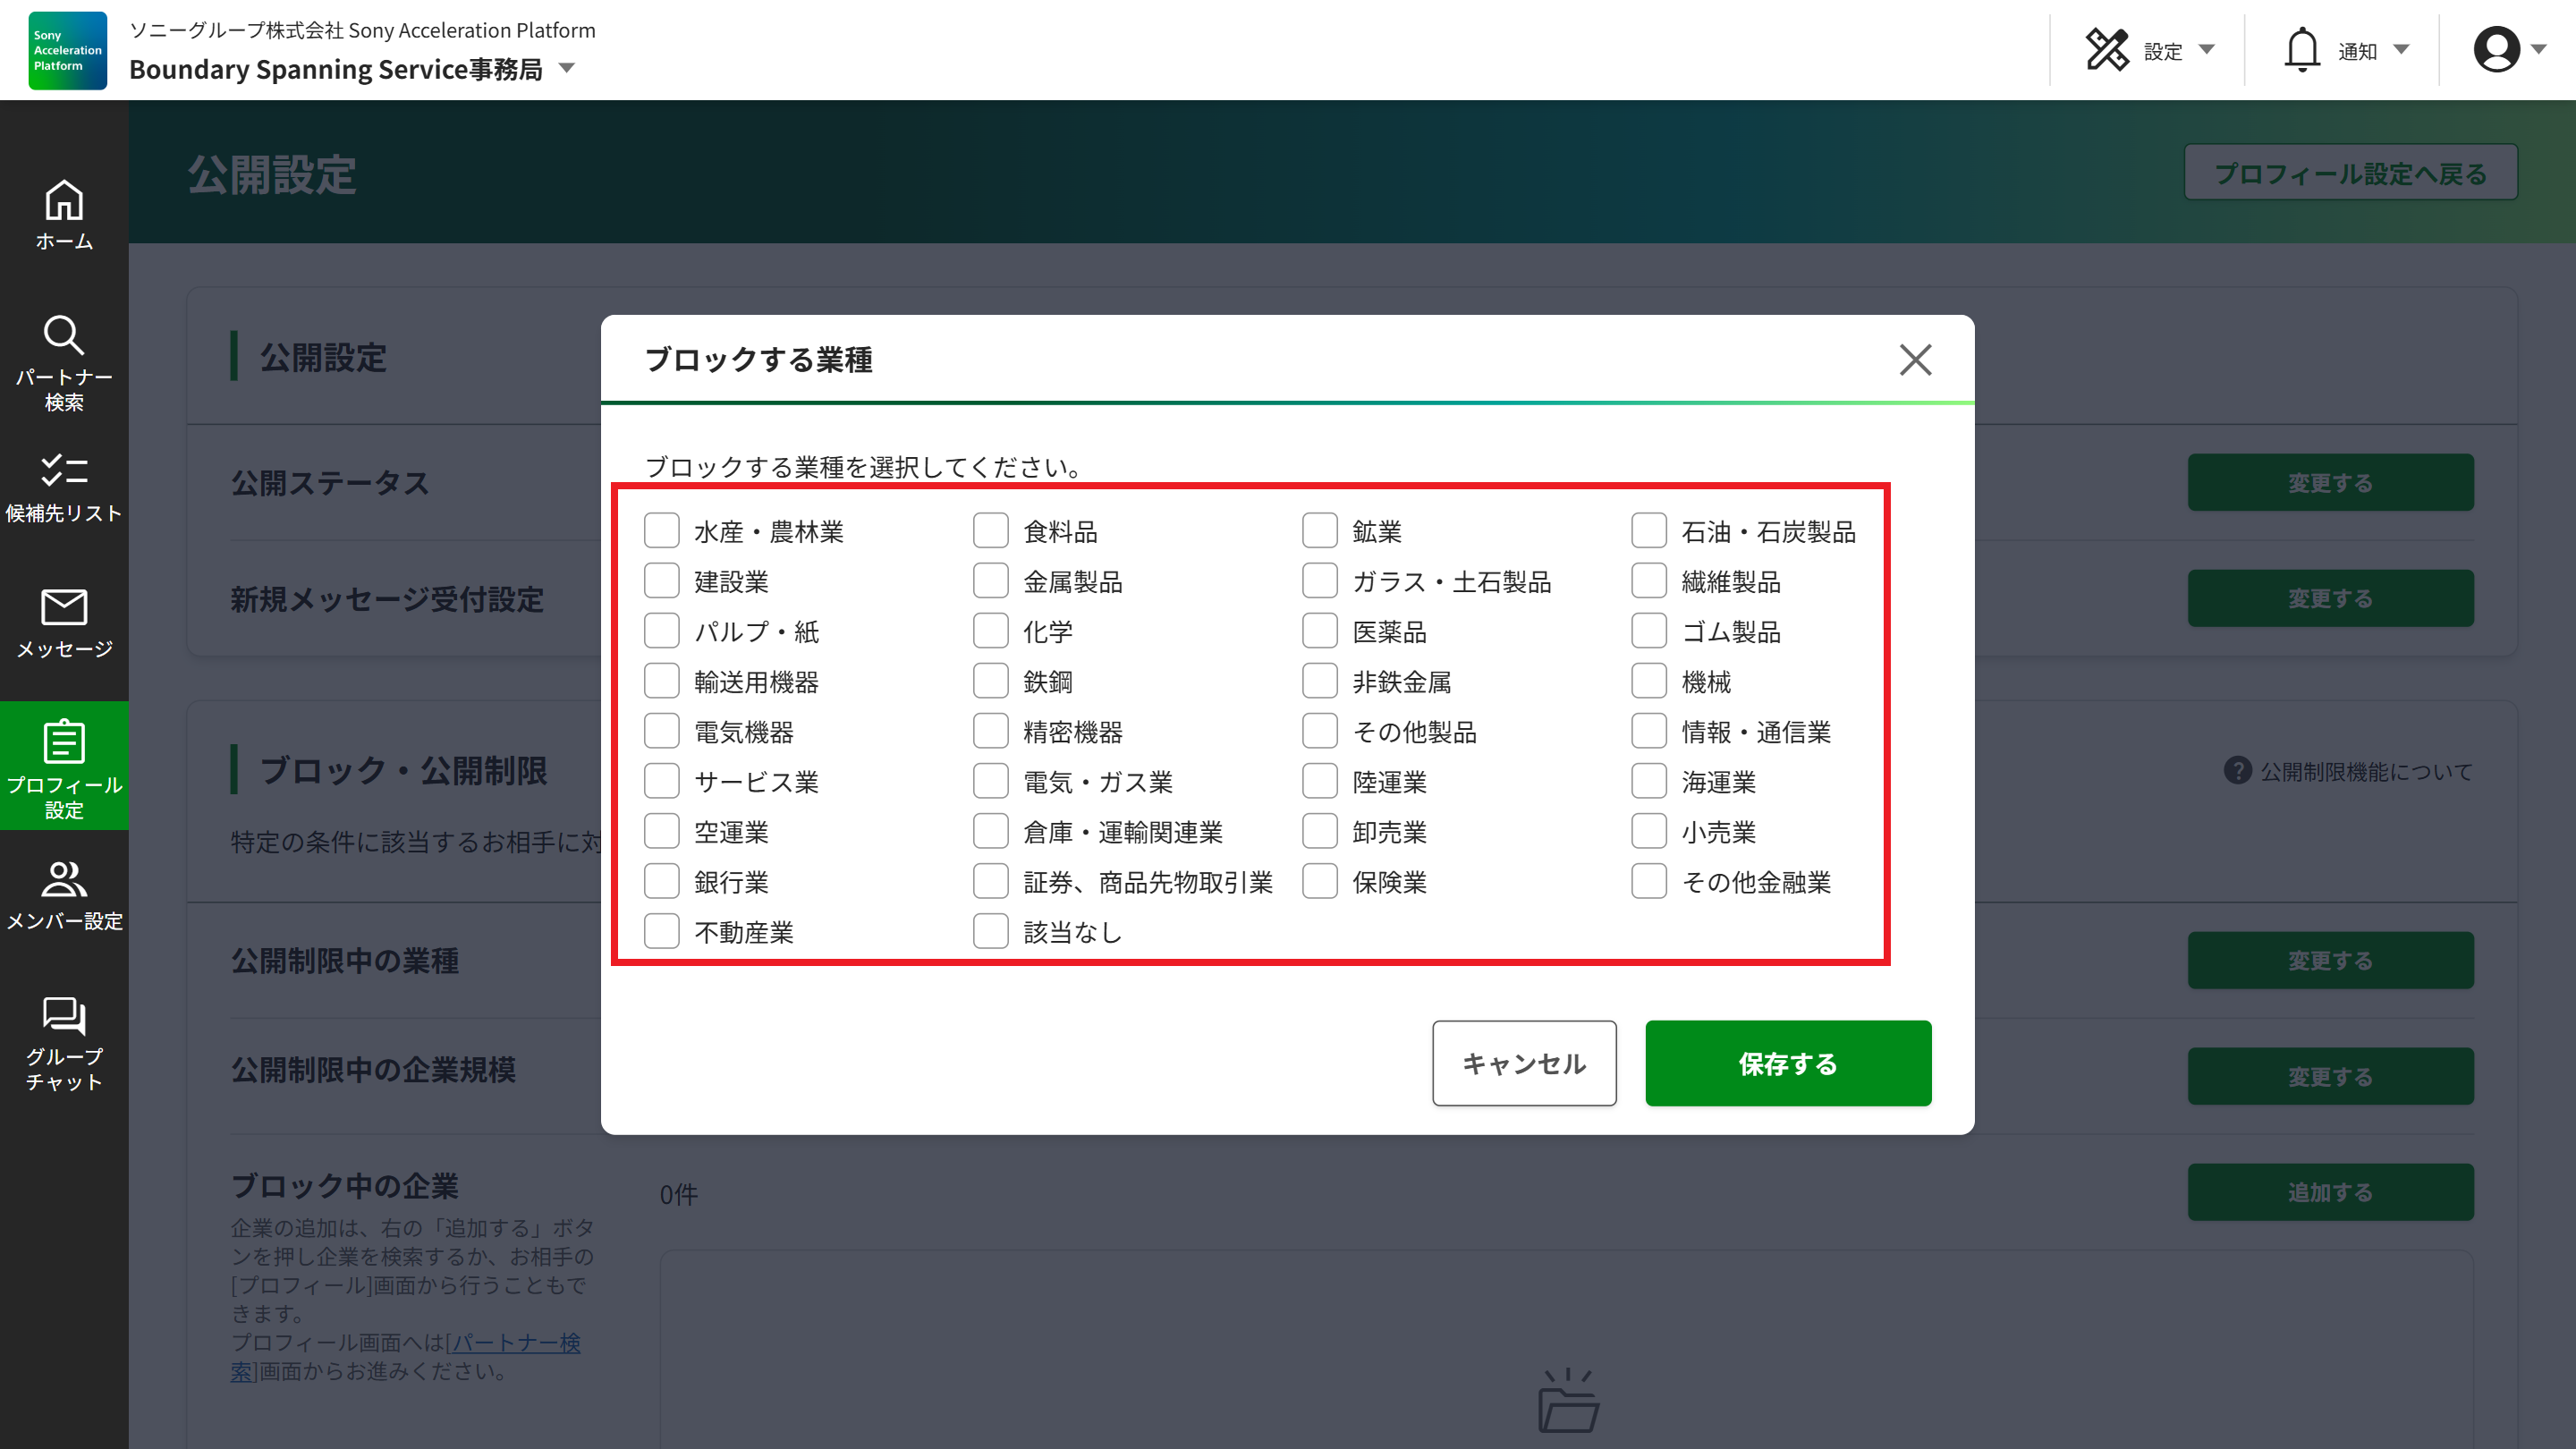This screenshot has width=2576, height=1449.
Task: Enable the 医薬品 checkbox
Action: (x=1319, y=630)
